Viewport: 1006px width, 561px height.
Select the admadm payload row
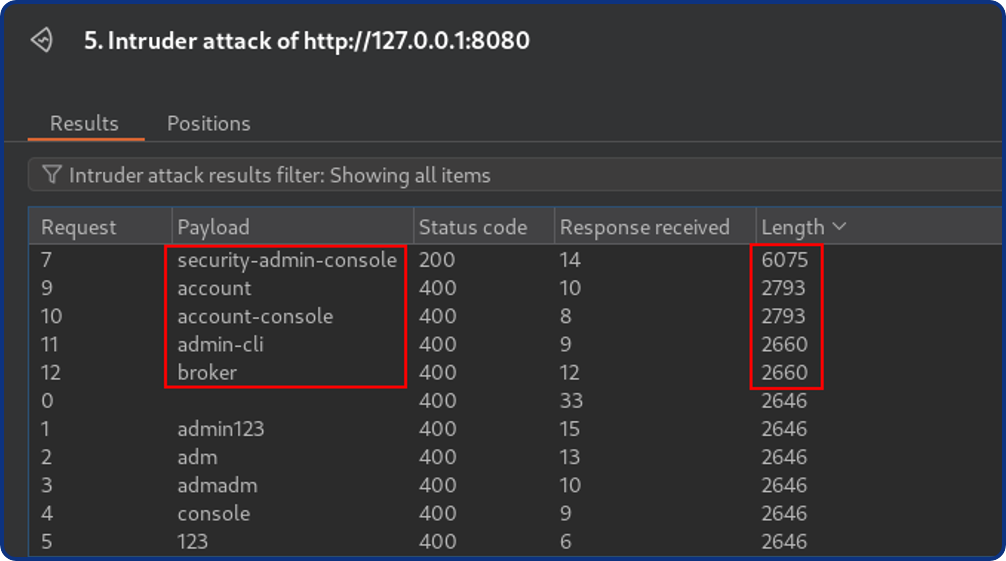[x=217, y=485]
